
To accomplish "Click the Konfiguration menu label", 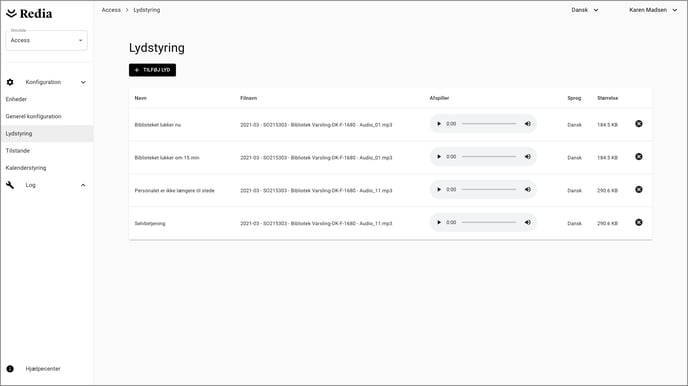I will (x=43, y=82).
